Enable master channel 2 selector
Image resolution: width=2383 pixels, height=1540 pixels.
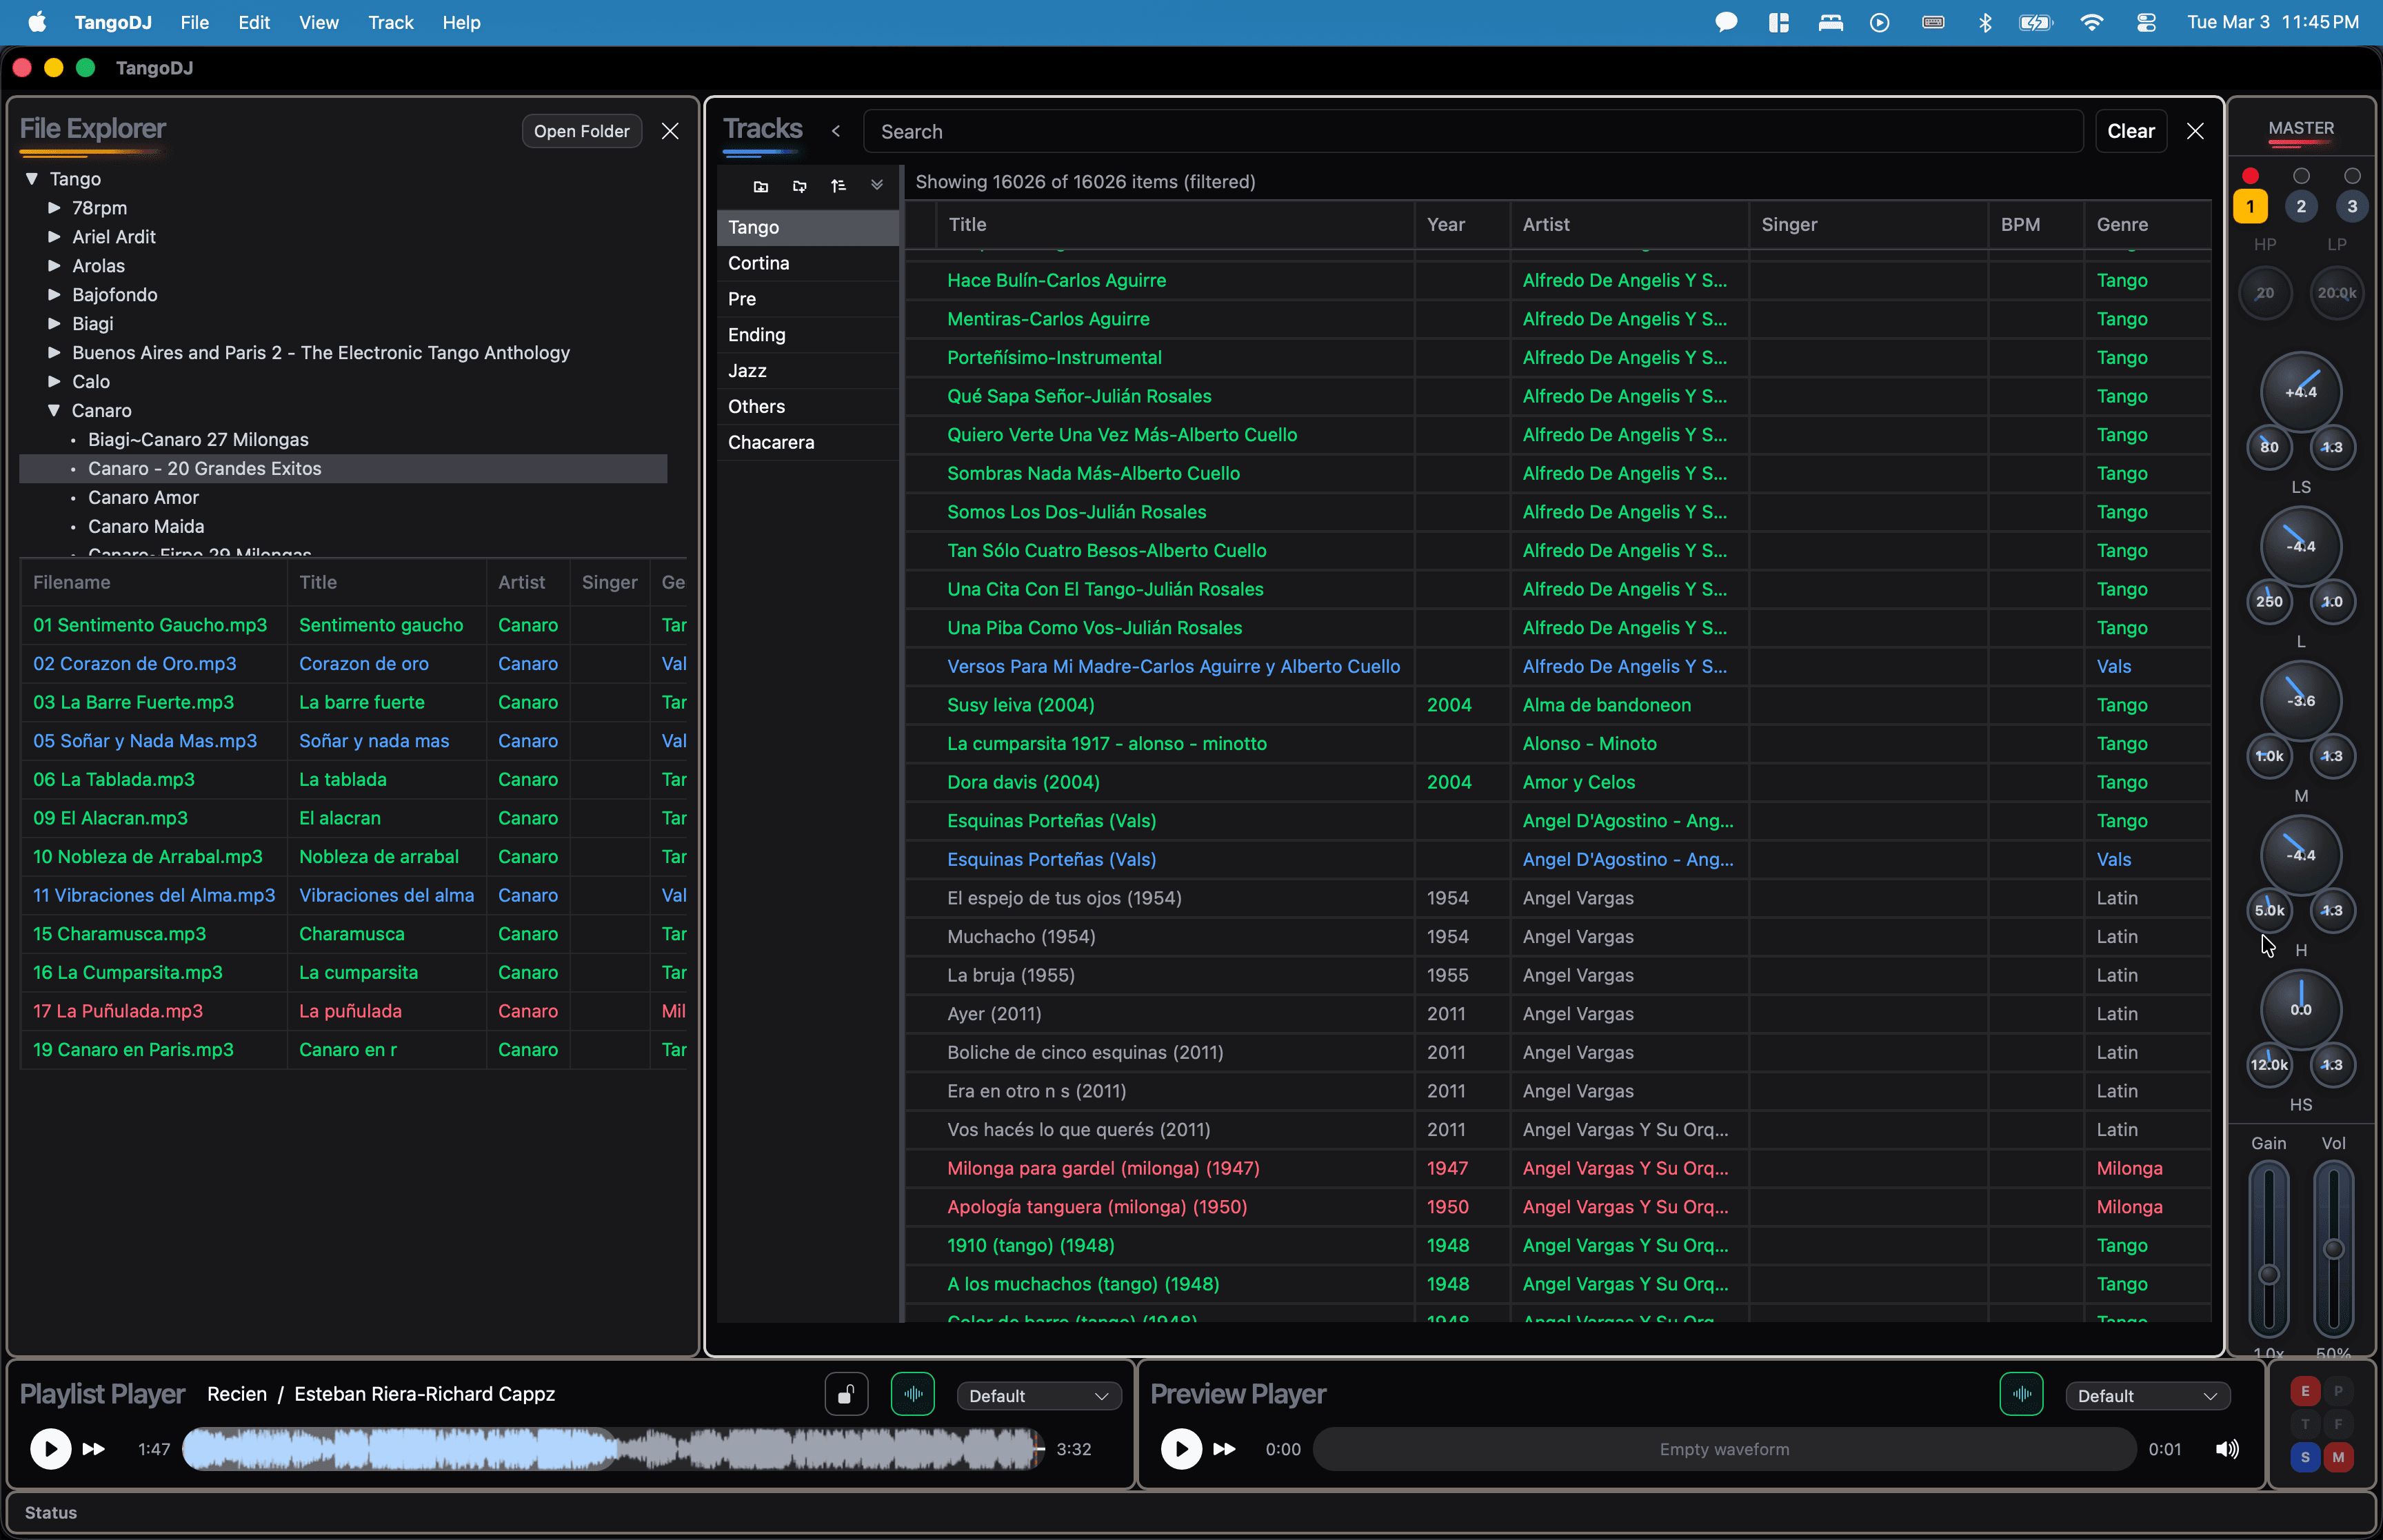(x=2300, y=206)
